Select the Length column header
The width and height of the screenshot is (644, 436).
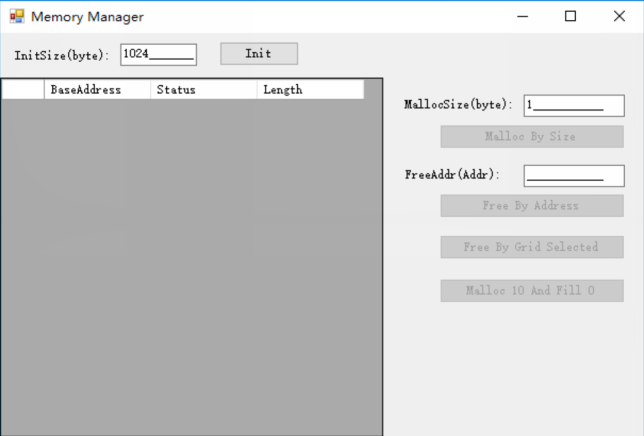point(309,90)
